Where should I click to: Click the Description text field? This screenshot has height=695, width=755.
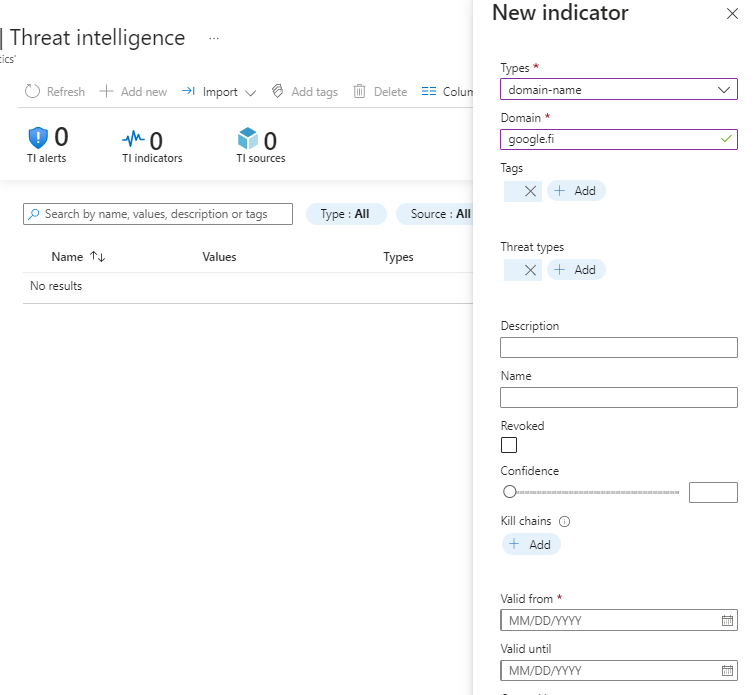tap(618, 348)
